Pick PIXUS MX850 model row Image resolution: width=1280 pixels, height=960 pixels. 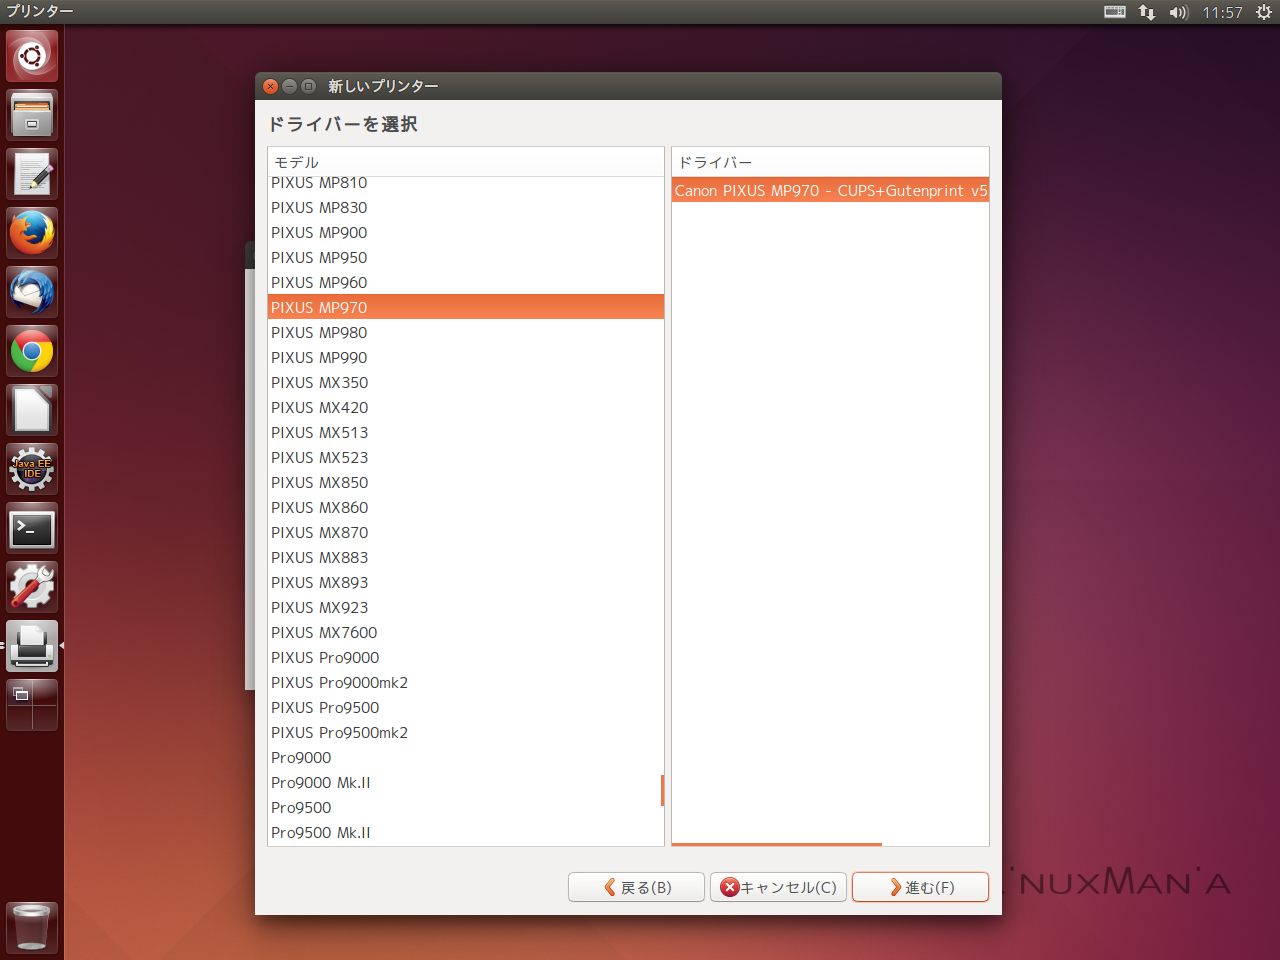tap(466, 482)
